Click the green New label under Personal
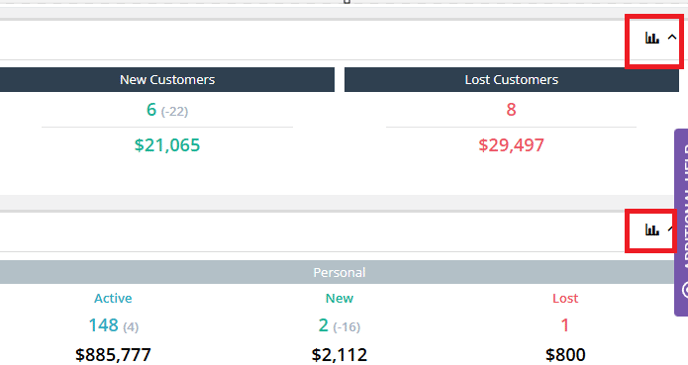Image resolution: width=688 pixels, height=365 pixels. tap(339, 298)
